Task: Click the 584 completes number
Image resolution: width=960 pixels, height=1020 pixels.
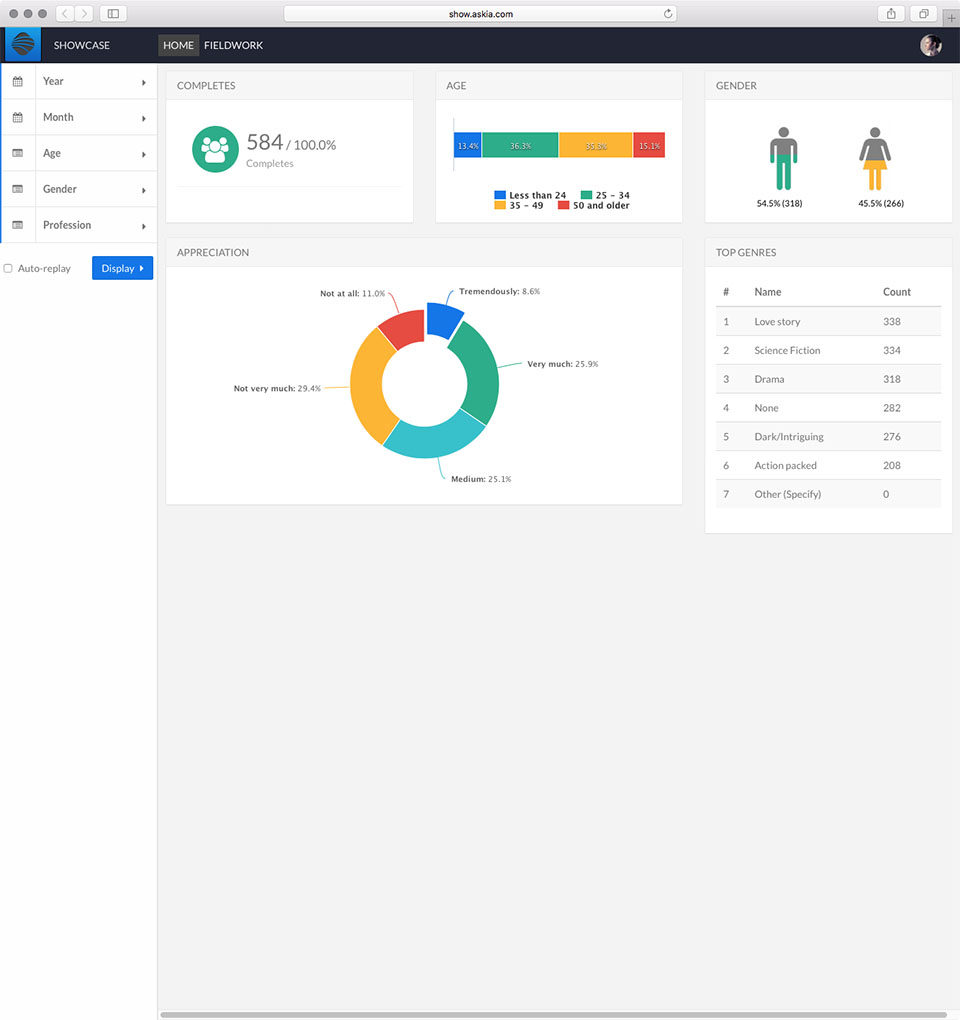Action: point(265,142)
